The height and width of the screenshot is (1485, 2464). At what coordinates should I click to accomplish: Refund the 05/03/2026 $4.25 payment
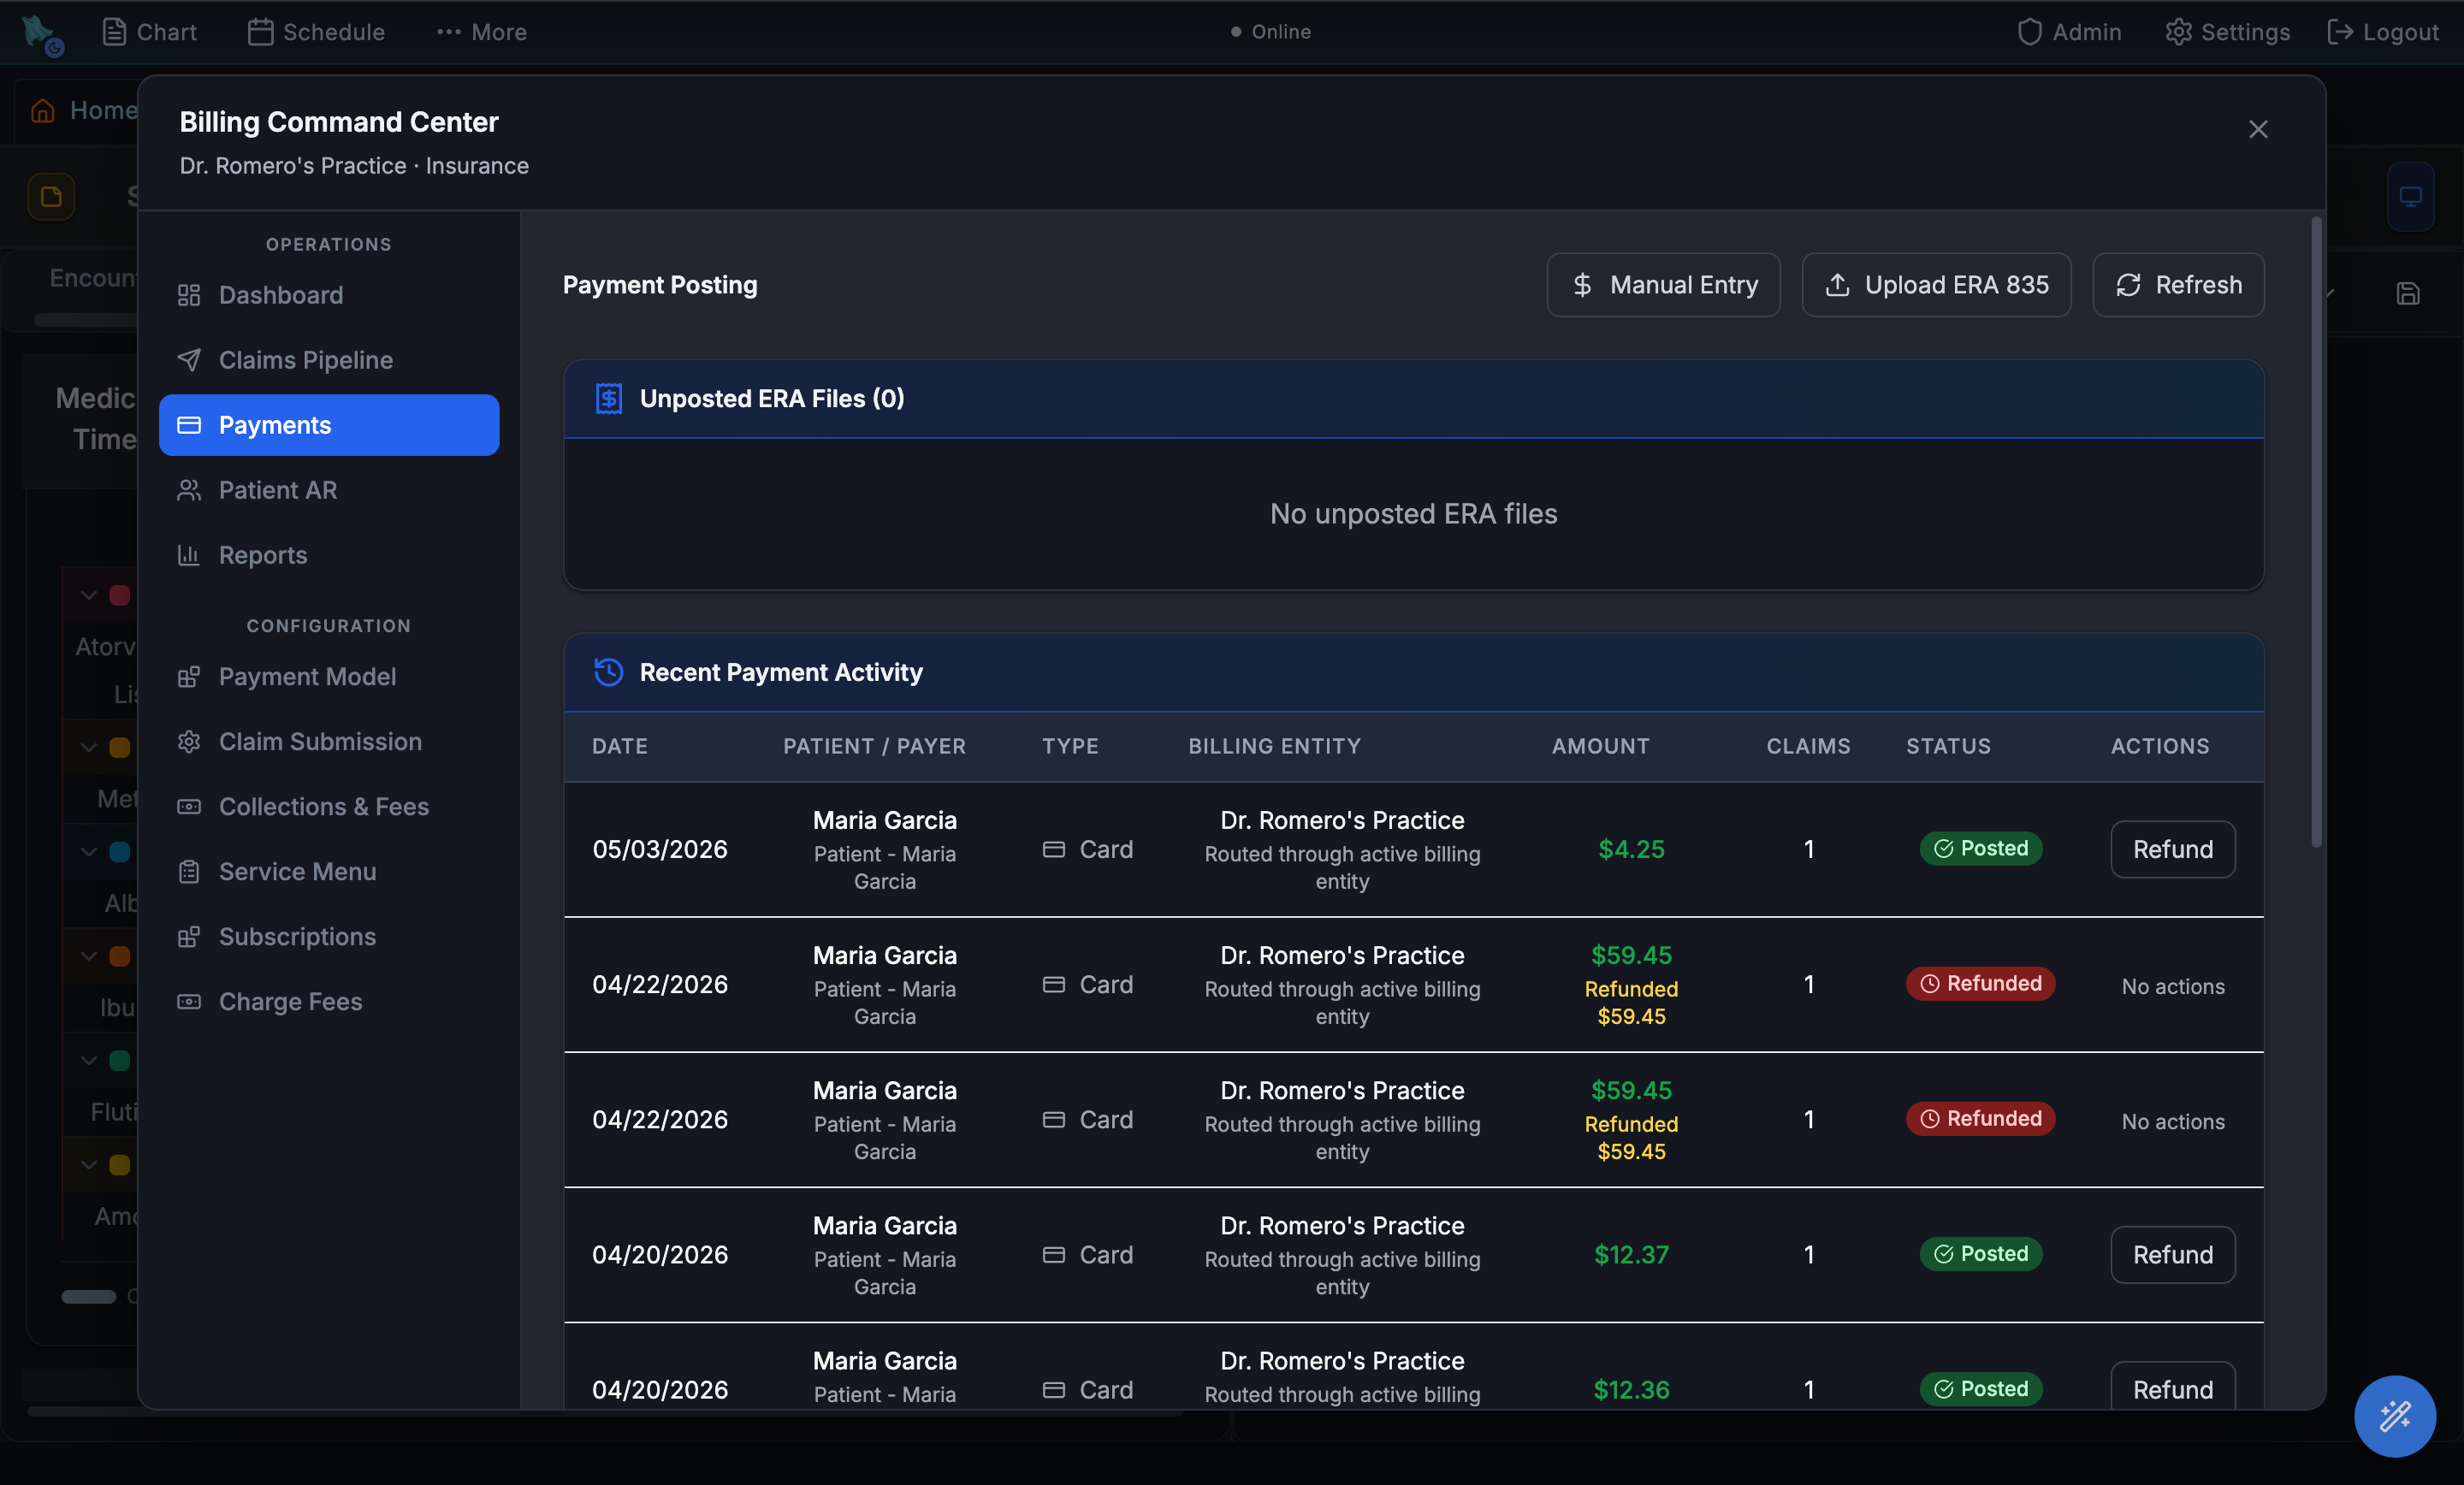click(x=2172, y=849)
